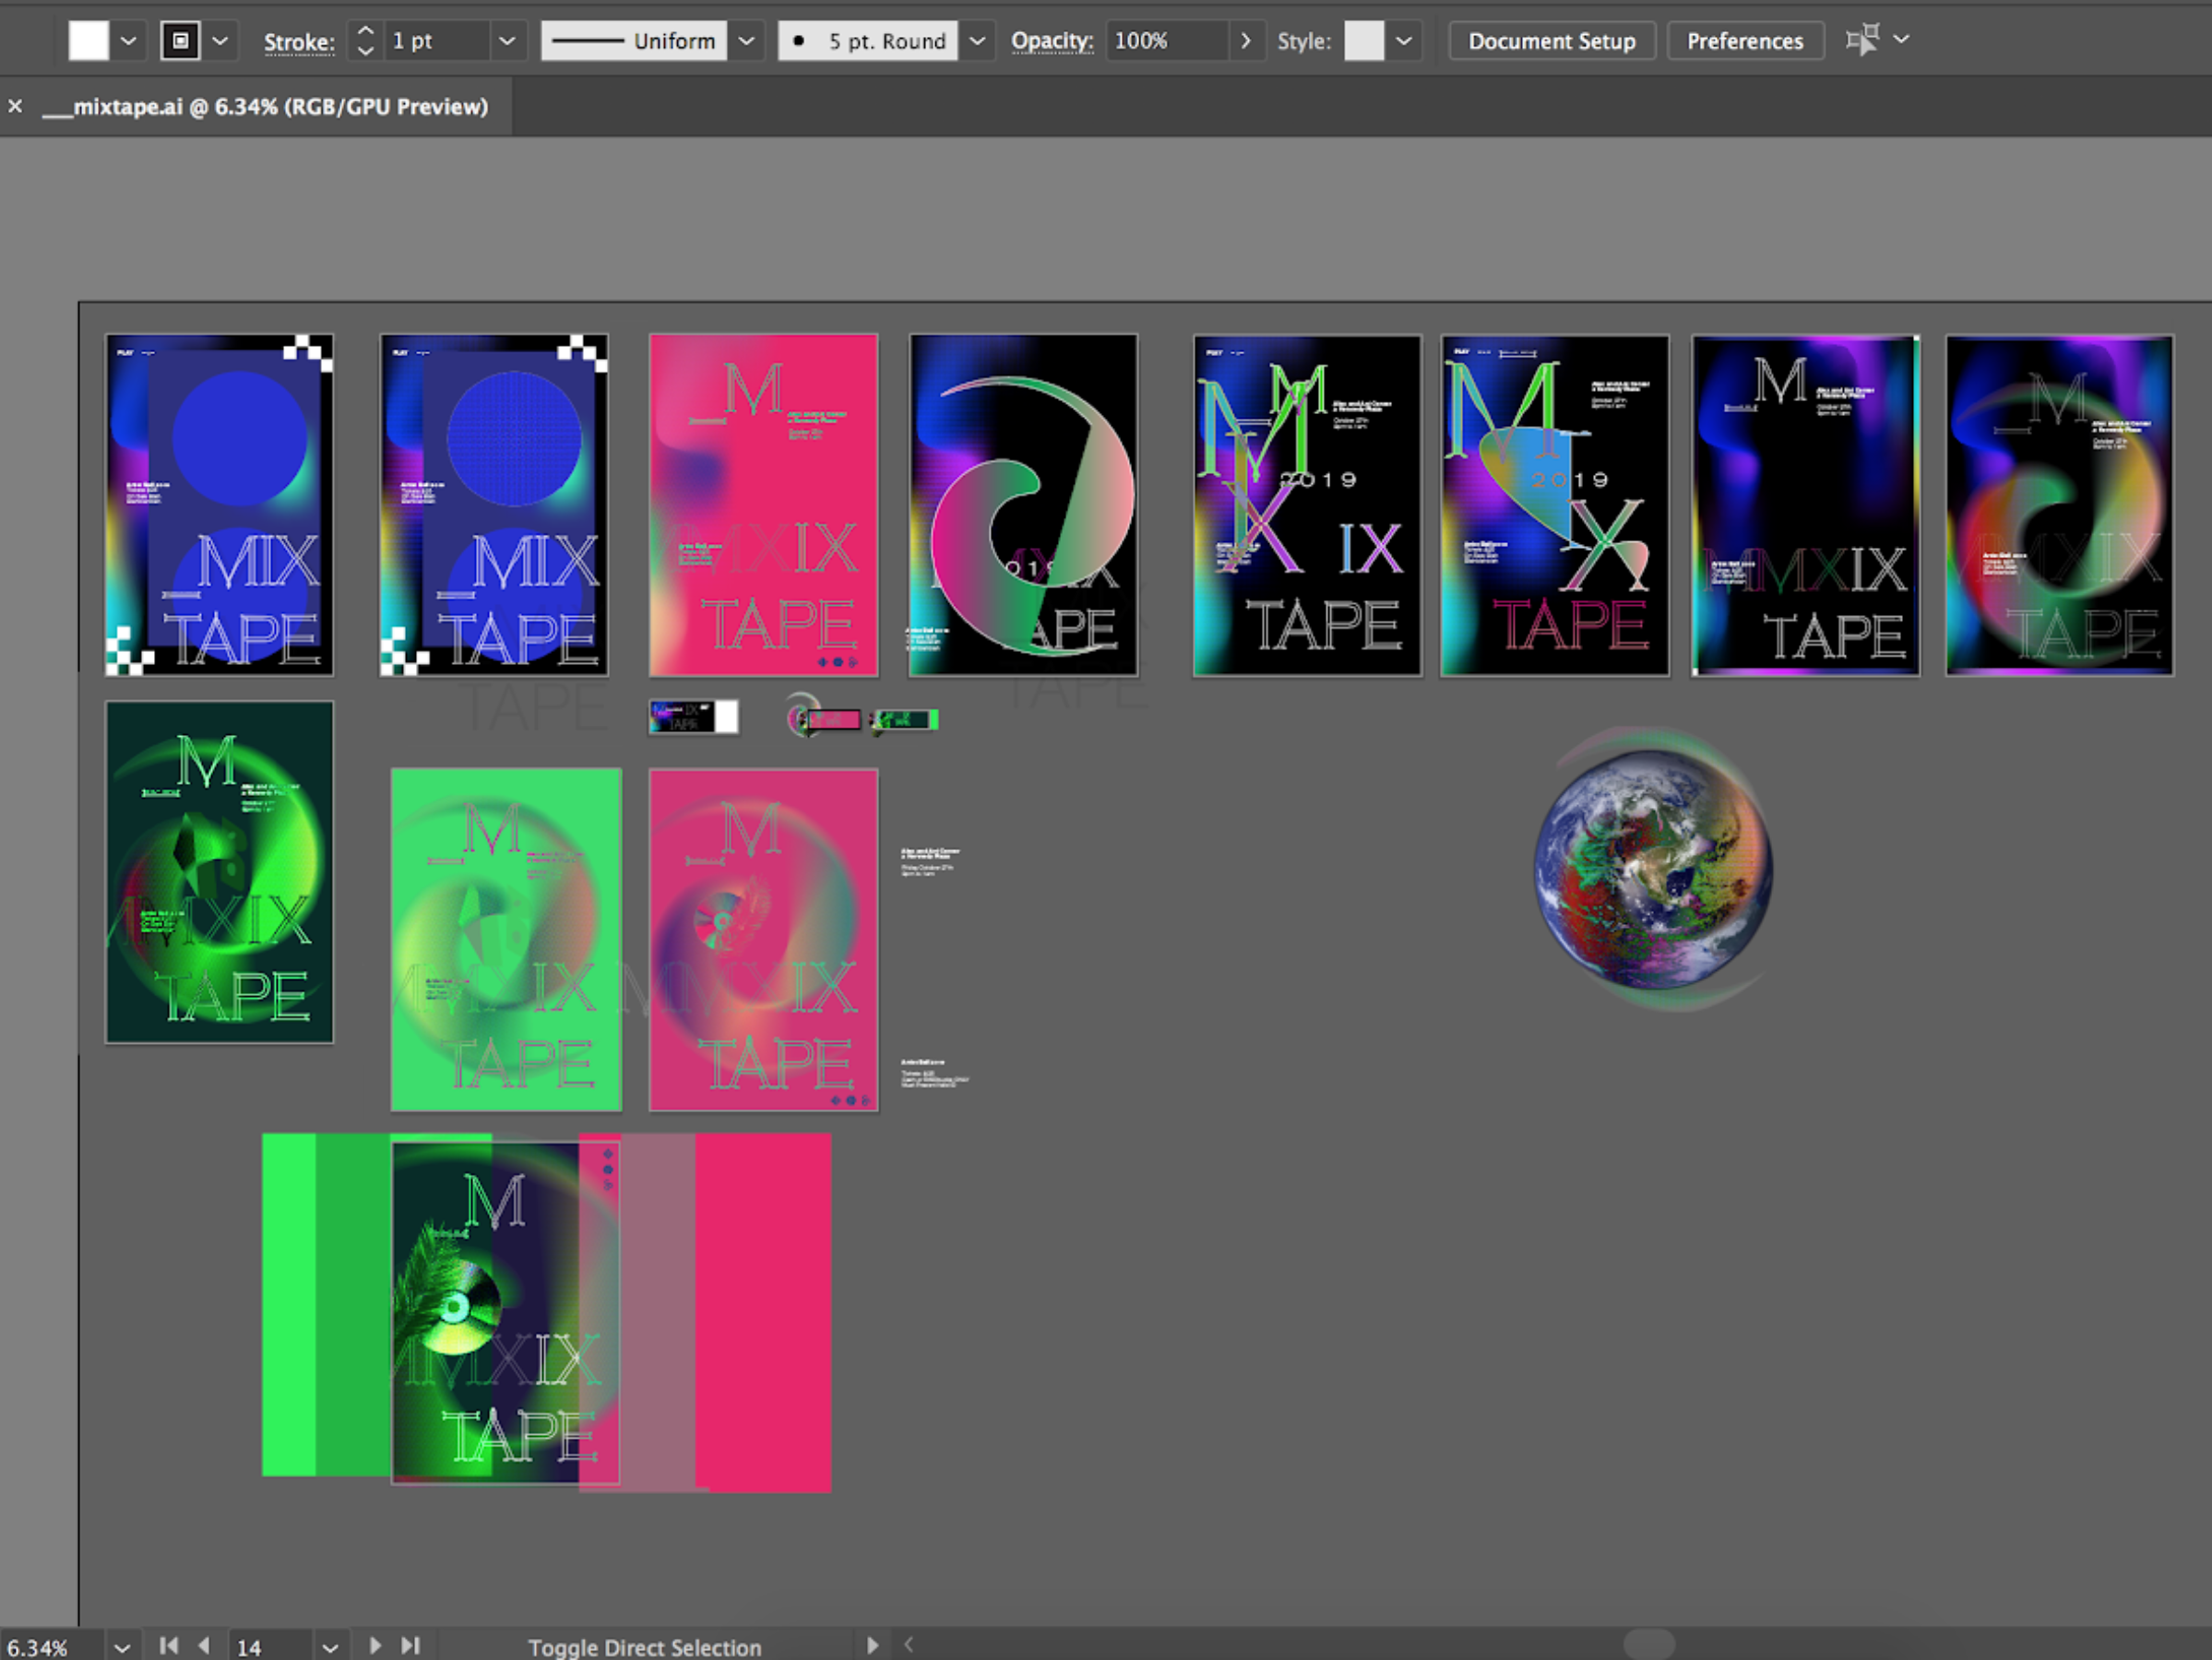
Task: Select the bright green rectangle at bottom left
Action: click(x=290, y=1304)
